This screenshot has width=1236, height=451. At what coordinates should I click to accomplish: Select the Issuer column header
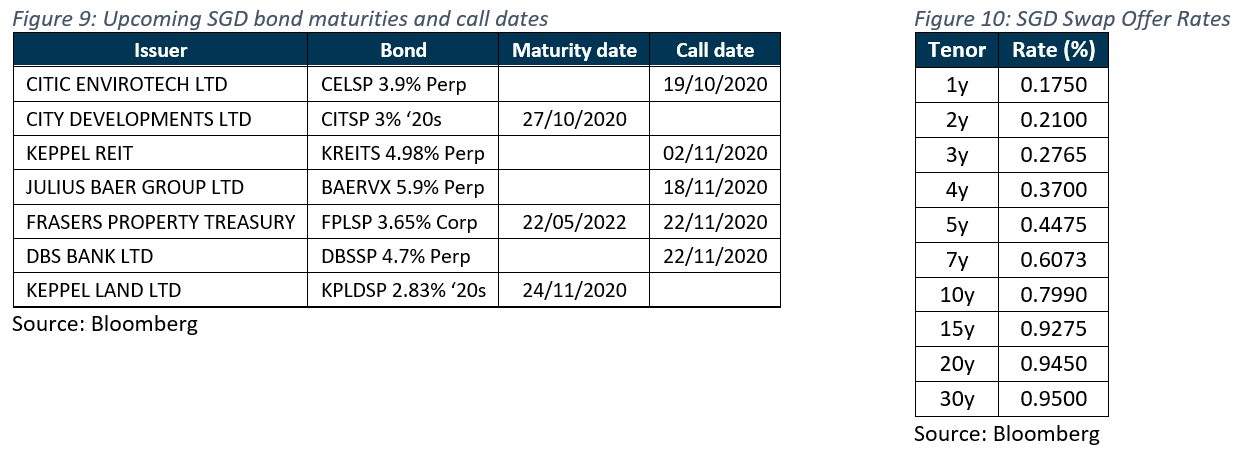pos(160,50)
